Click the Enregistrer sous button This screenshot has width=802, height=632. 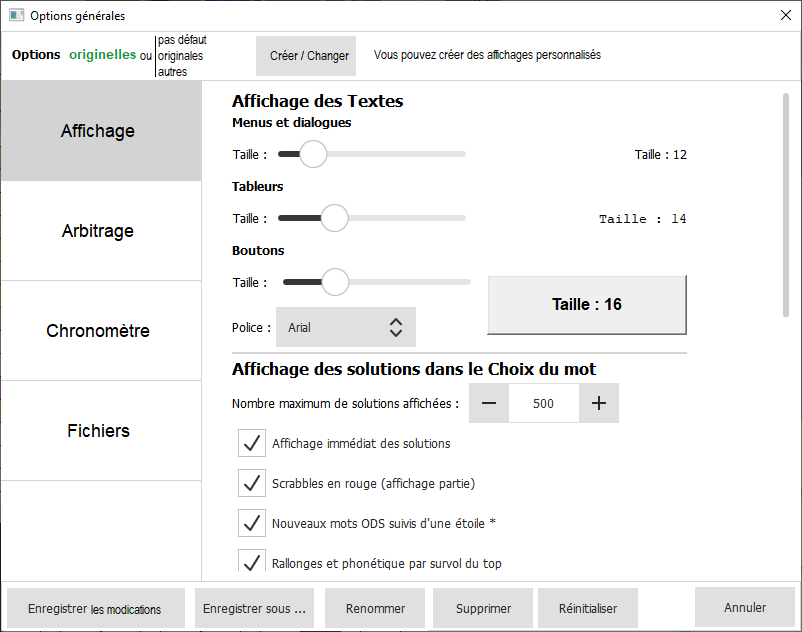point(254,608)
